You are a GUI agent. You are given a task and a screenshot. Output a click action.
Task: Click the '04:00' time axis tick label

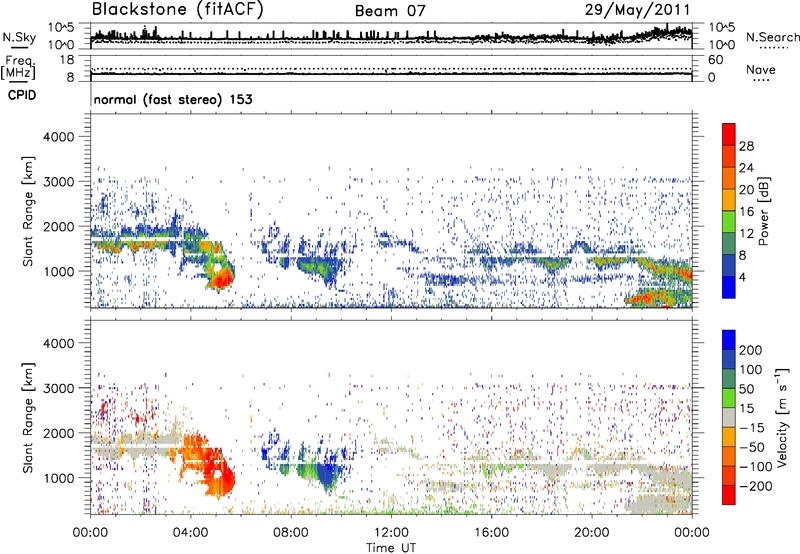pos(190,533)
